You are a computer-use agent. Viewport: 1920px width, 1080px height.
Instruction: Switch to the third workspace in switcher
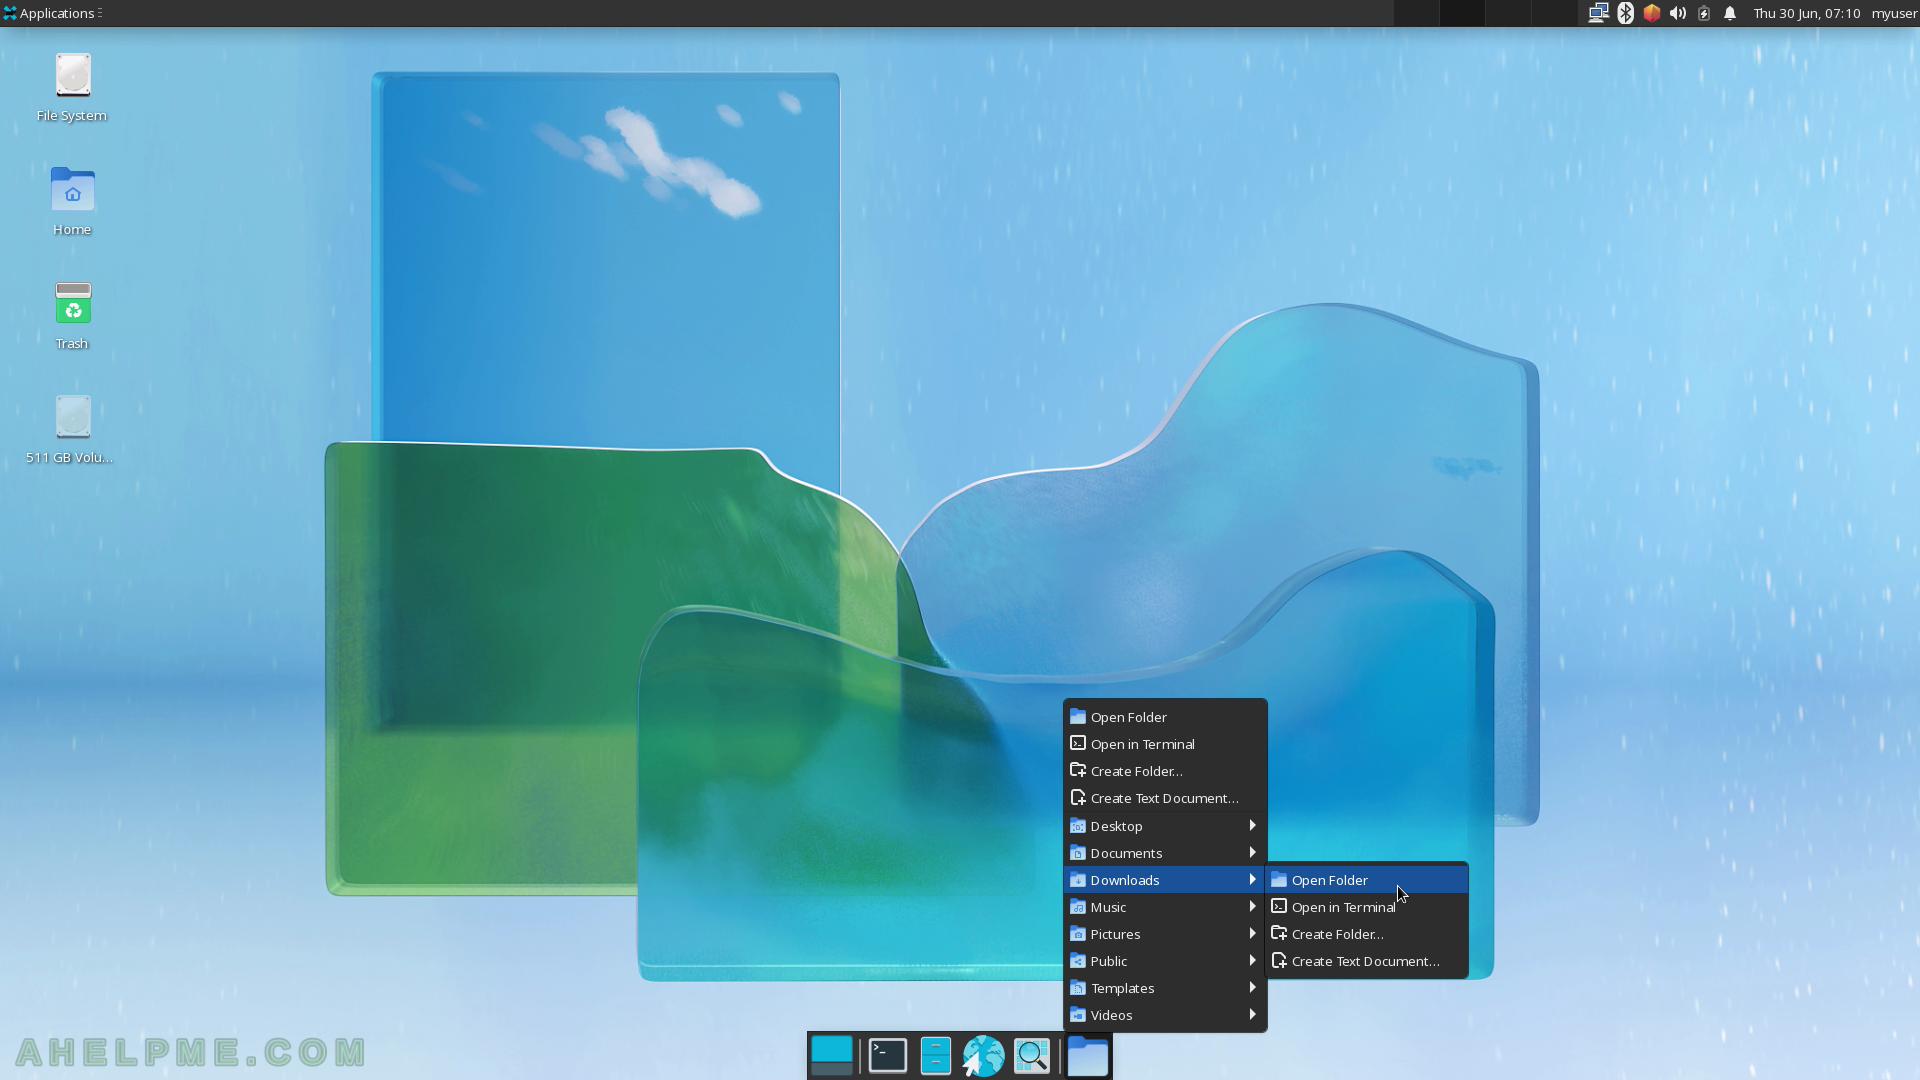point(1507,13)
